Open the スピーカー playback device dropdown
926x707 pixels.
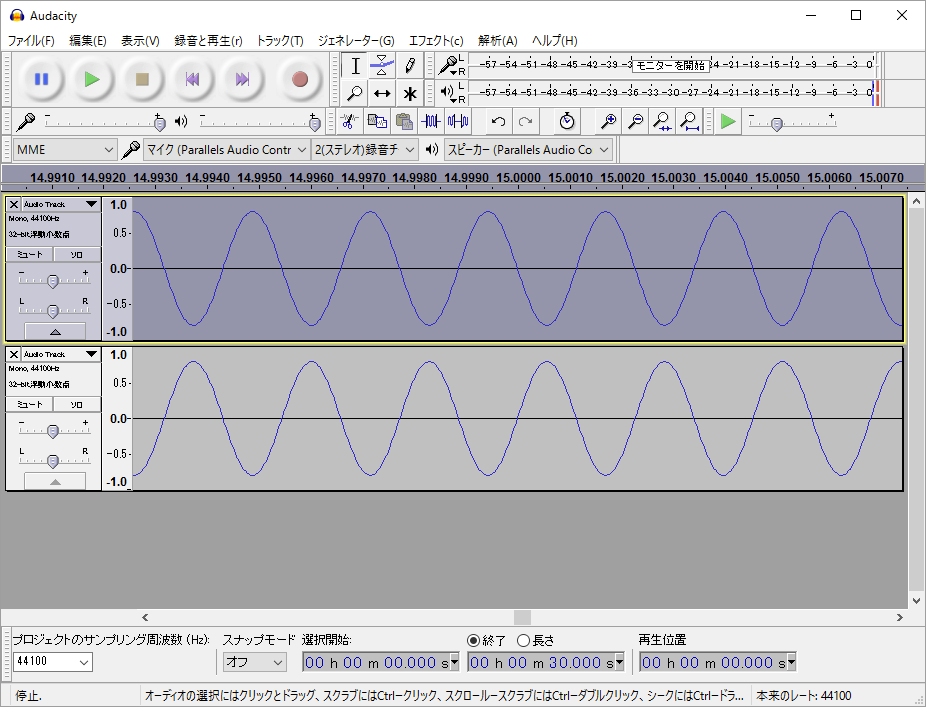tap(528, 150)
